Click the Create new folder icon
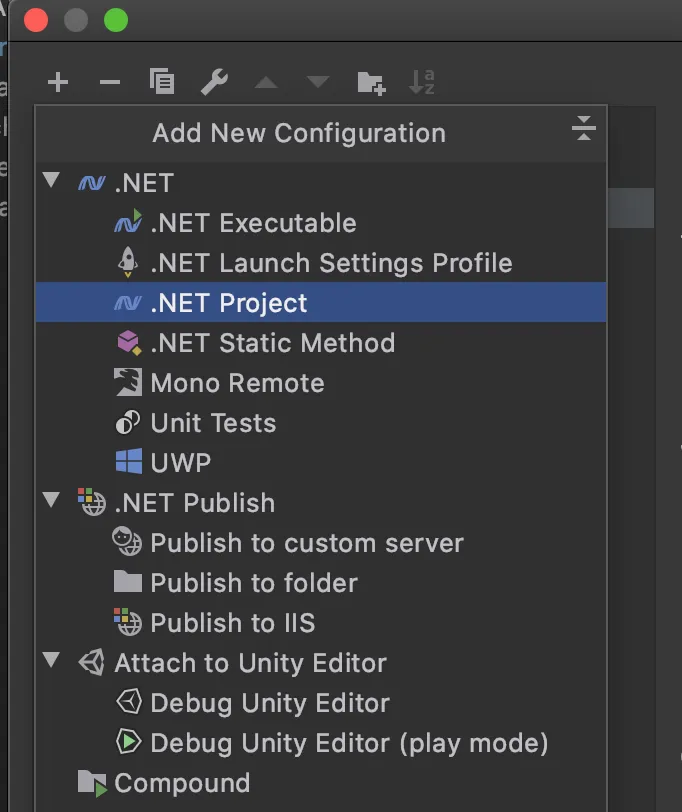This screenshot has height=812, width=682. pos(371,82)
